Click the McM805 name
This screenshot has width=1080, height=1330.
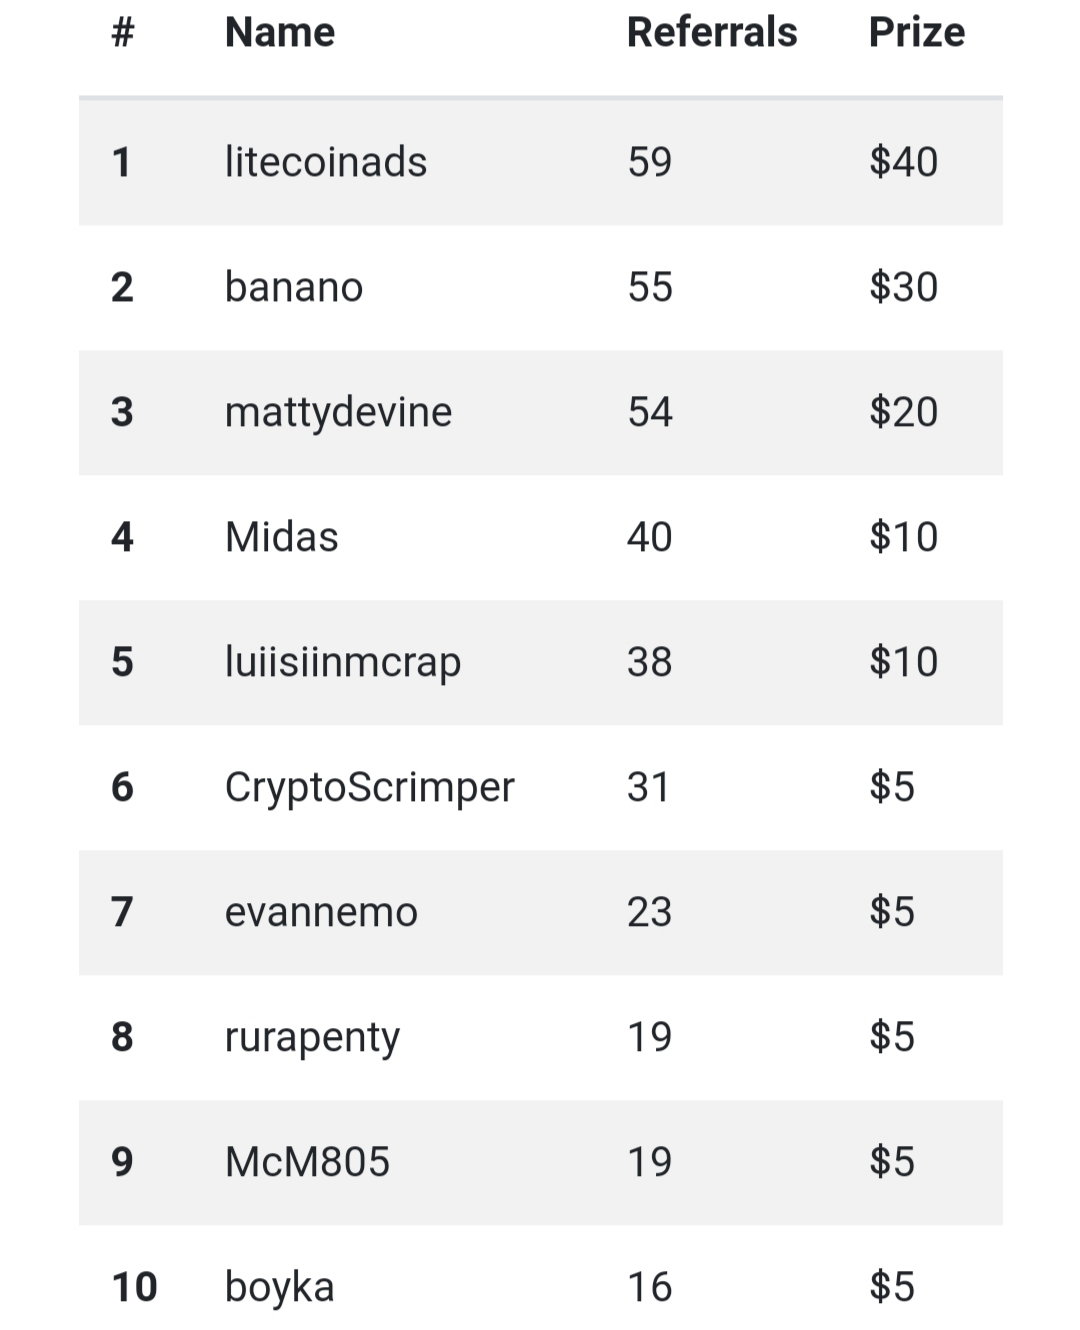click(x=308, y=1162)
